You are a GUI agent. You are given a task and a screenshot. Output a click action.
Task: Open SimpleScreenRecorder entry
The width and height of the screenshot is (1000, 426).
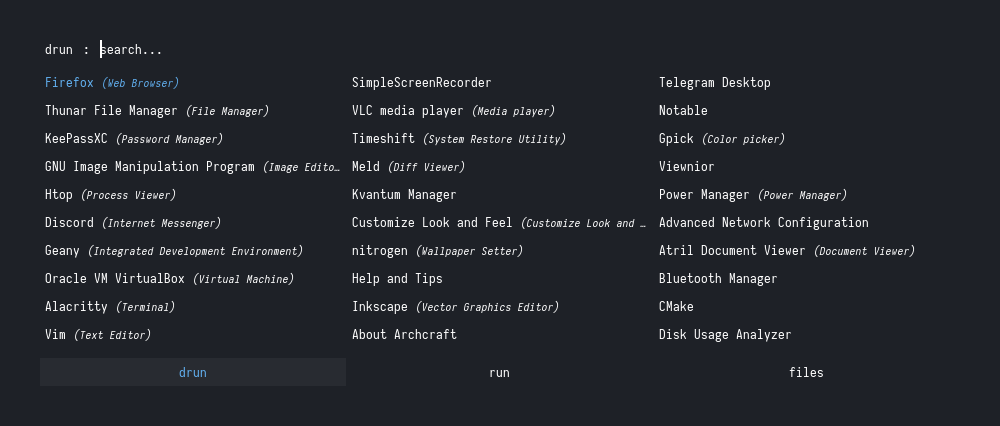[x=422, y=83]
